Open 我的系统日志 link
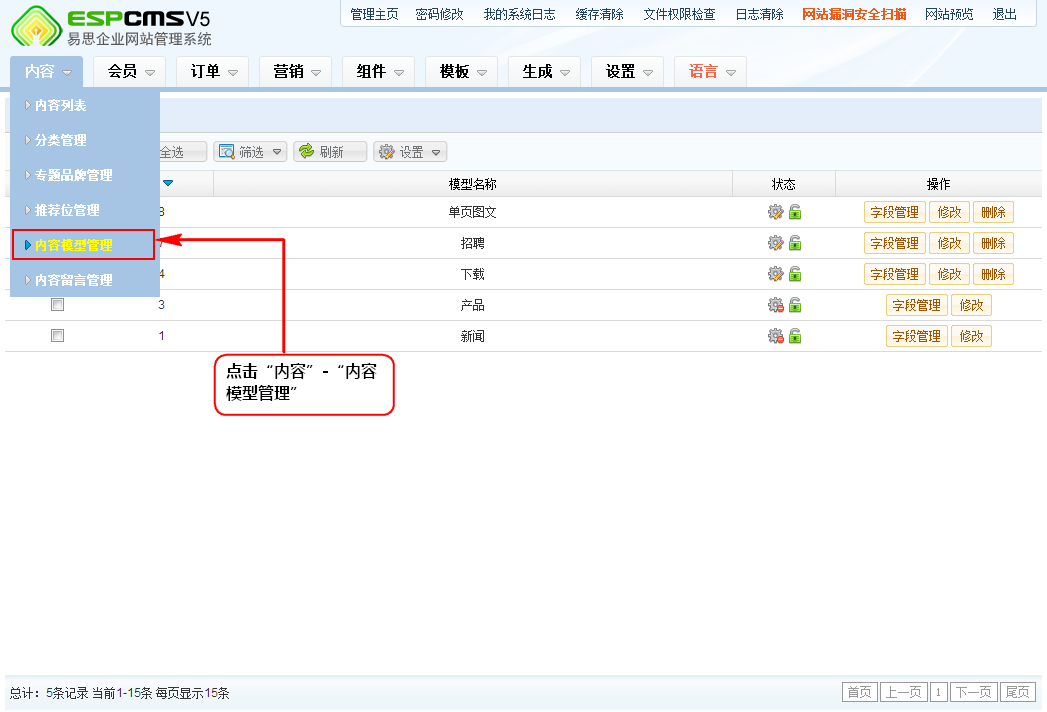The image size is (1047, 712). 519,14
